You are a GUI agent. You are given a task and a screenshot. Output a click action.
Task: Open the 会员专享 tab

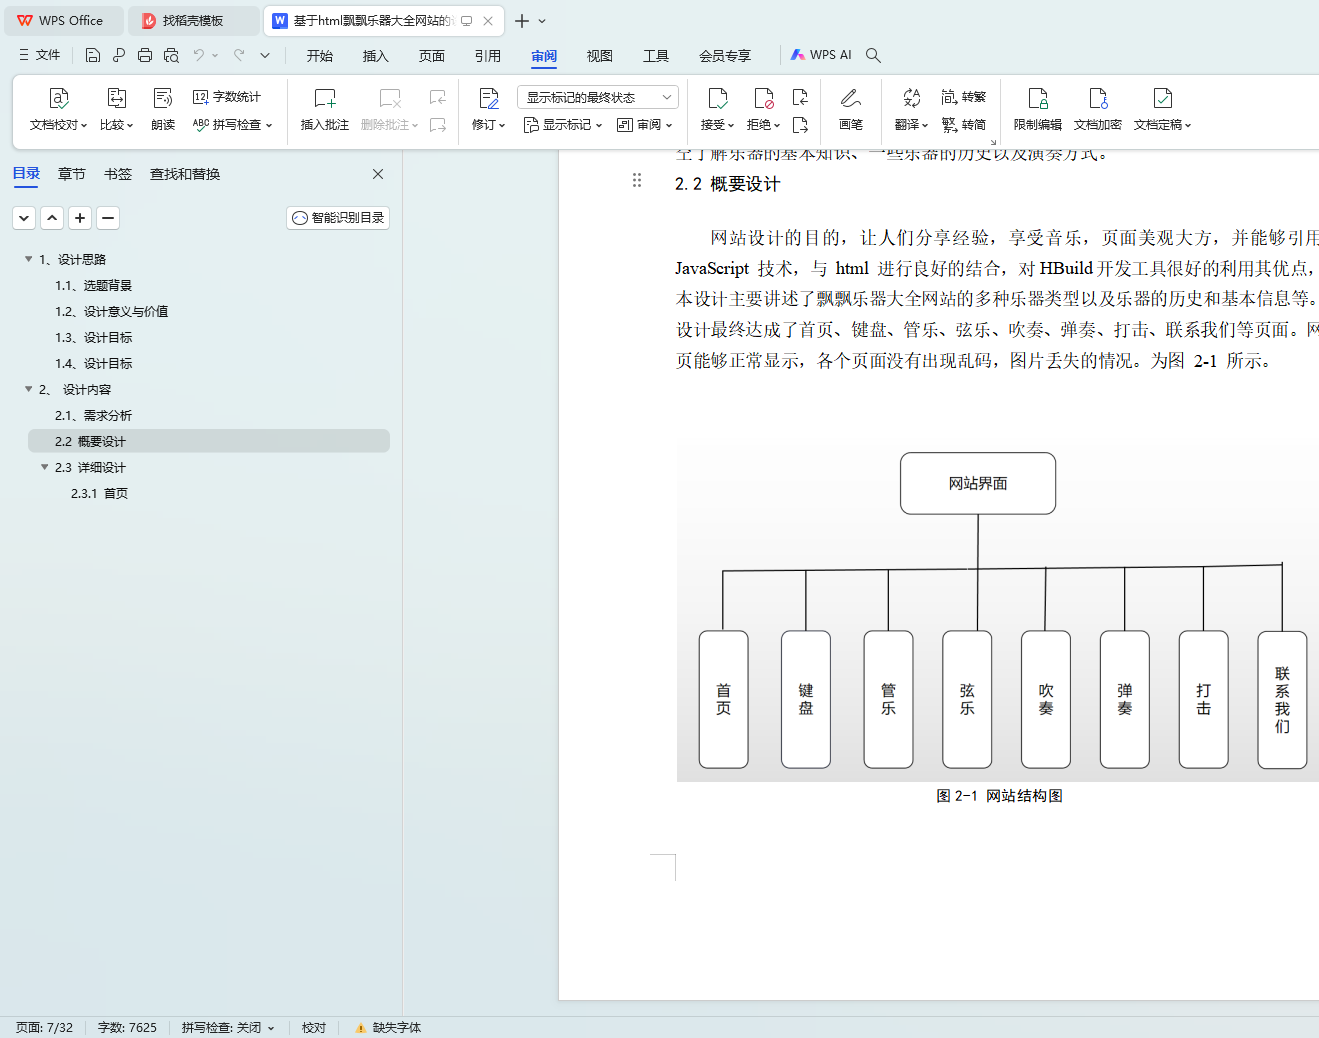click(725, 55)
